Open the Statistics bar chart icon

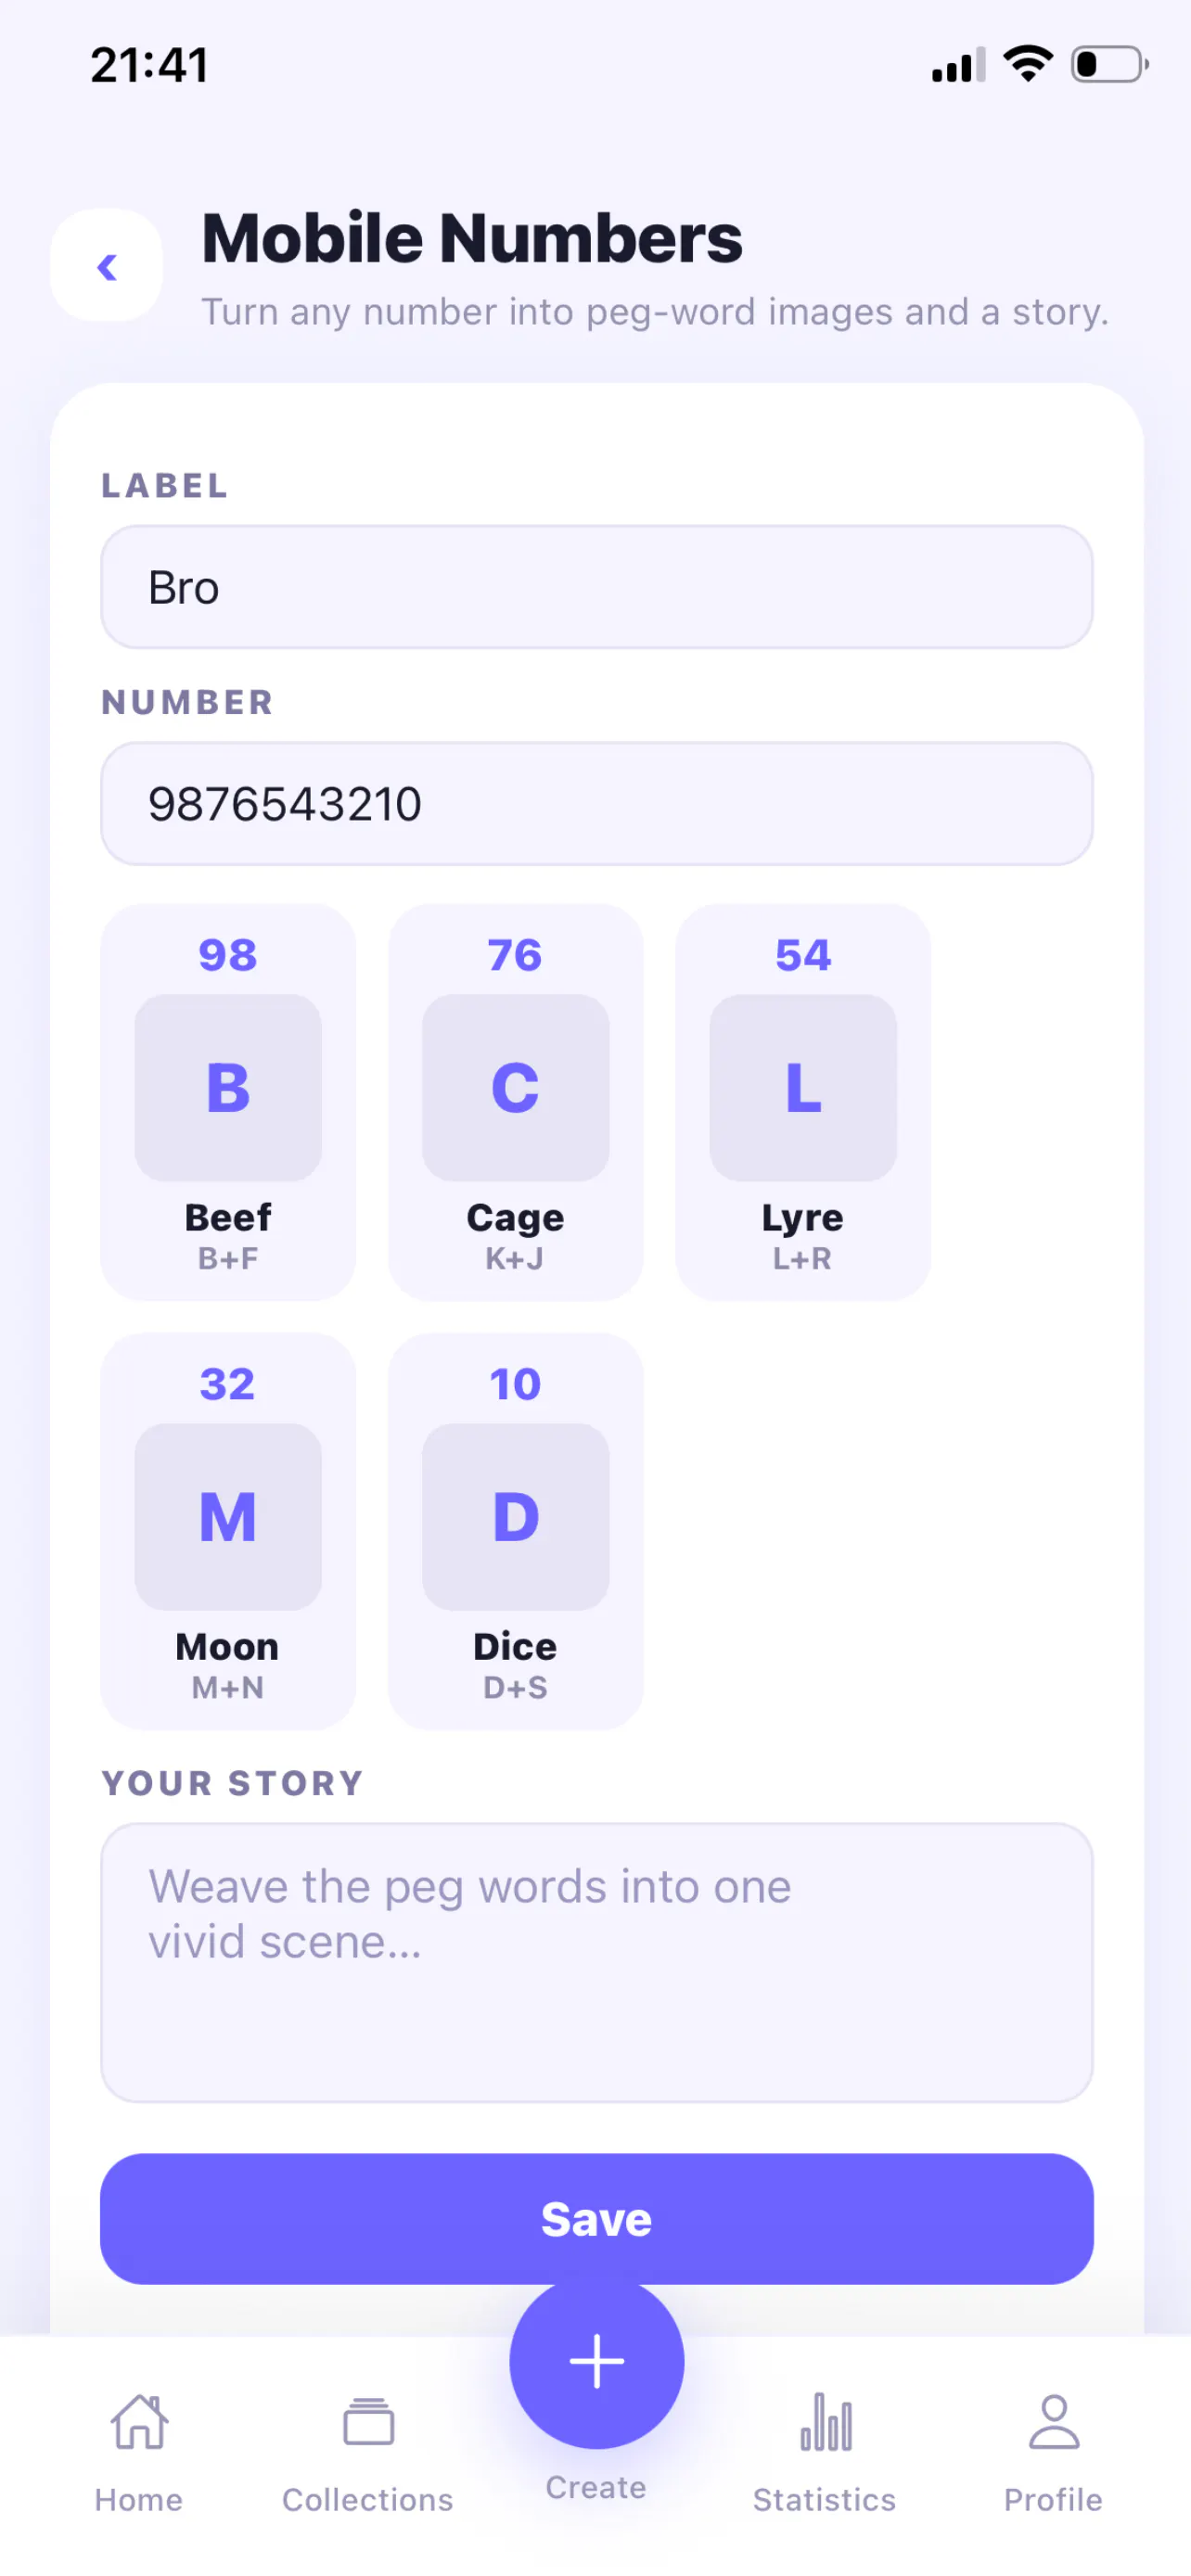(x=825, y=2422)
